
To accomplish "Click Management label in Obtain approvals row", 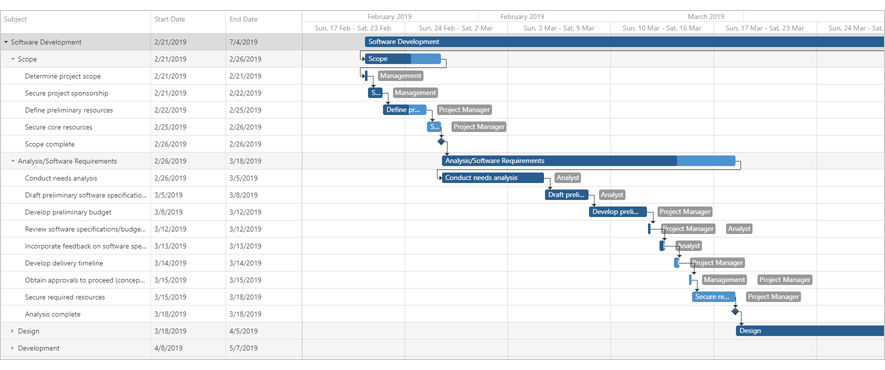I will pos(724,280).
